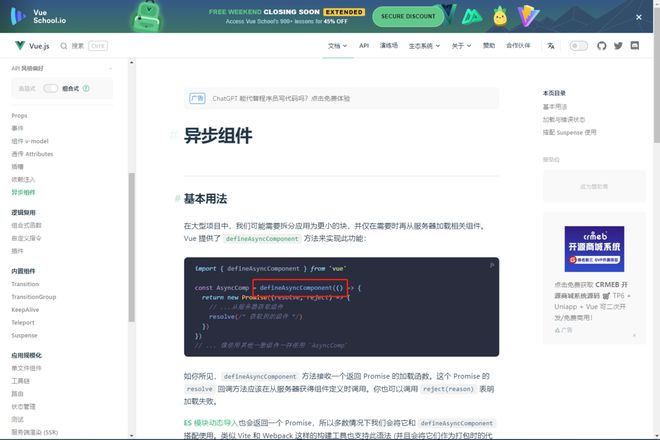
Task: Toggle the dark mode switch
Action: [578, 45]
